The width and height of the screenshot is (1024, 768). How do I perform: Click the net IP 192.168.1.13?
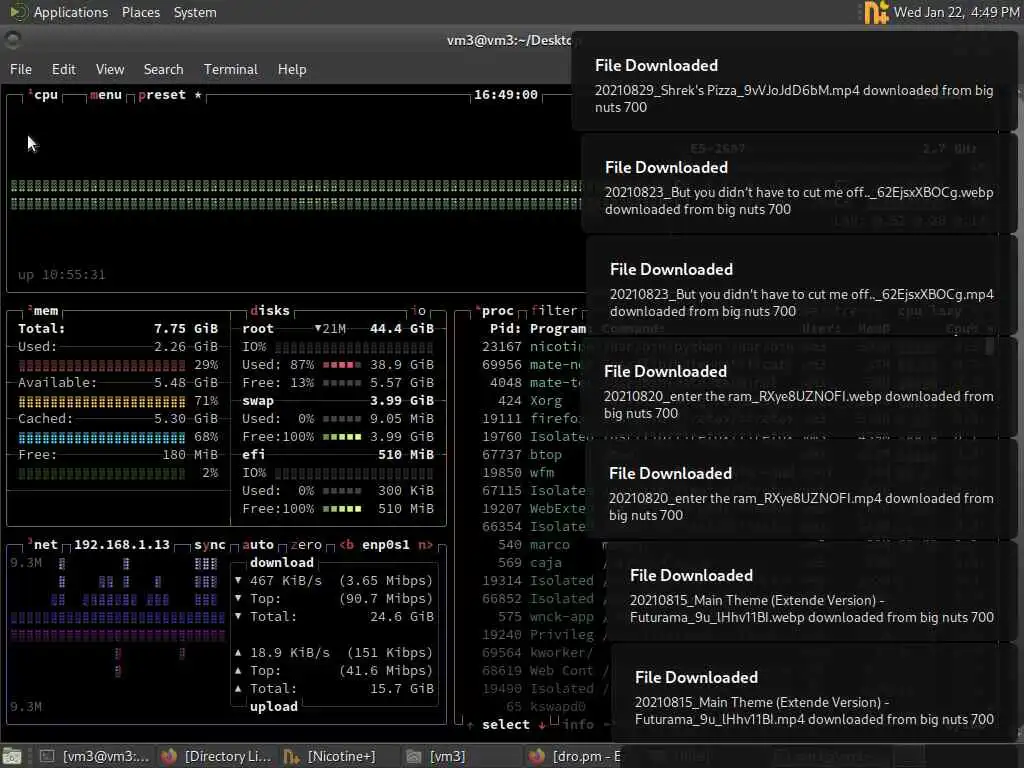pos(121,545)
